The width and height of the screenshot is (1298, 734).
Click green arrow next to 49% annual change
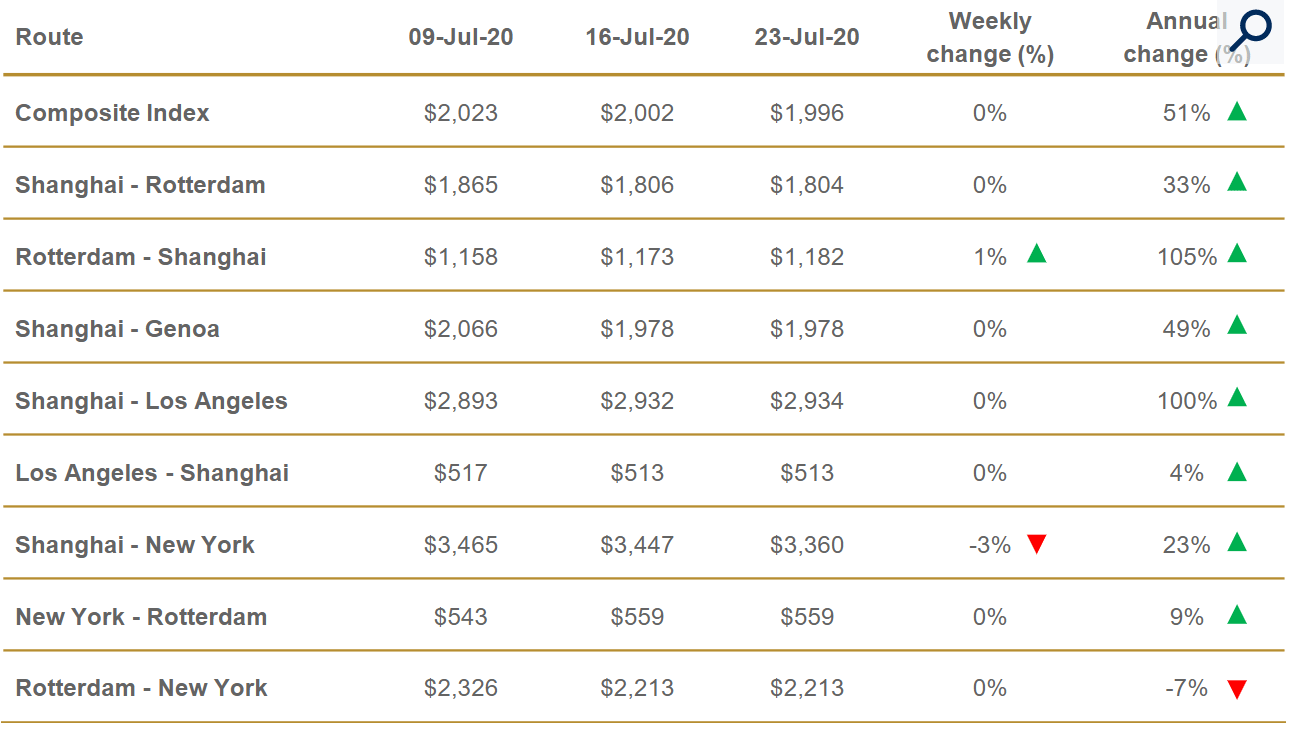[x=1237, y=325]
